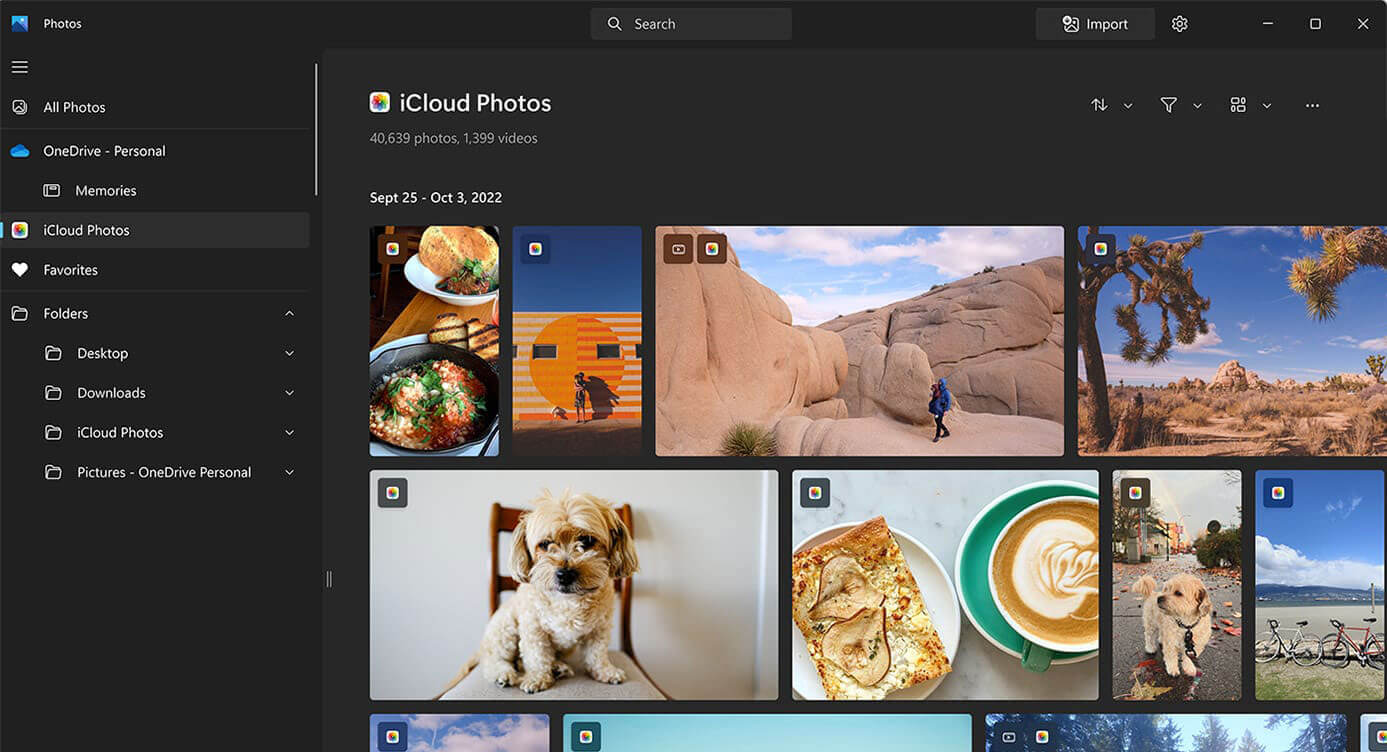Click the sort arrows icon
Image resolution: width=1387 pixels, height=752 pixels.
[x=1099, y=105]
